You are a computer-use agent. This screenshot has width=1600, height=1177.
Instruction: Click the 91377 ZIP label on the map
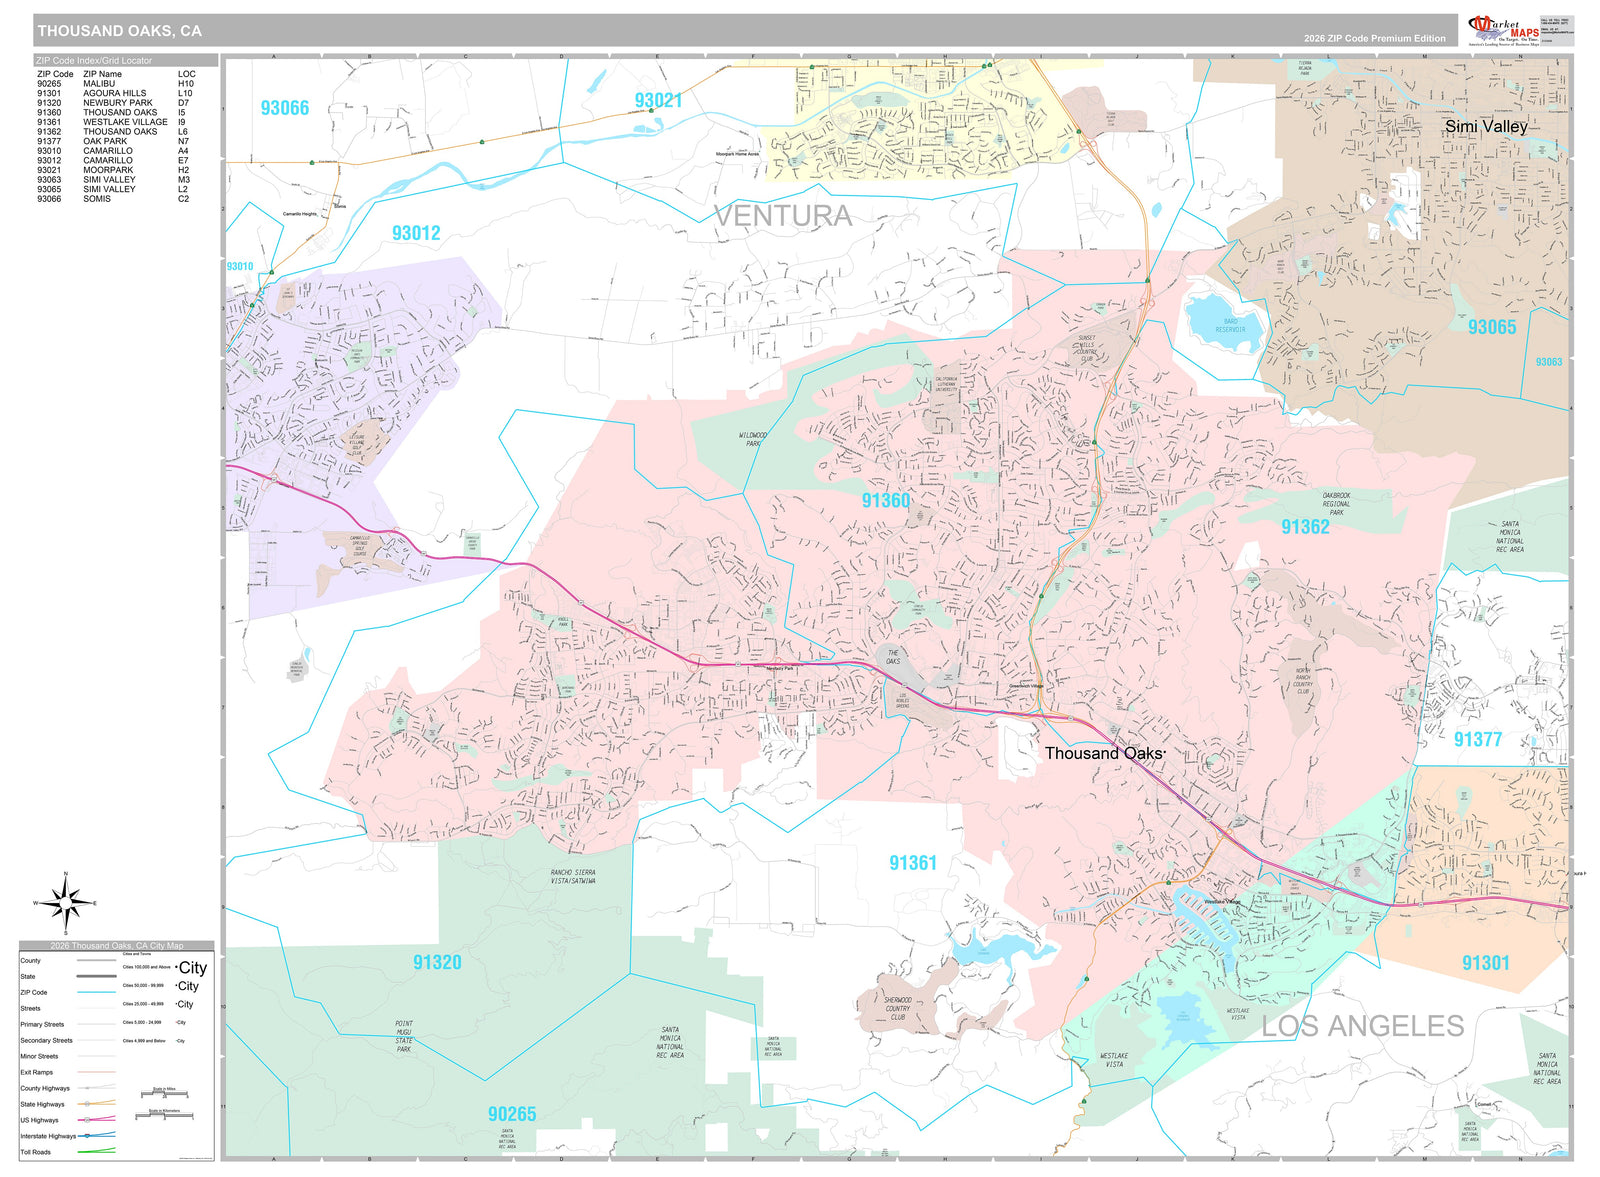(x=1478, y=740)
